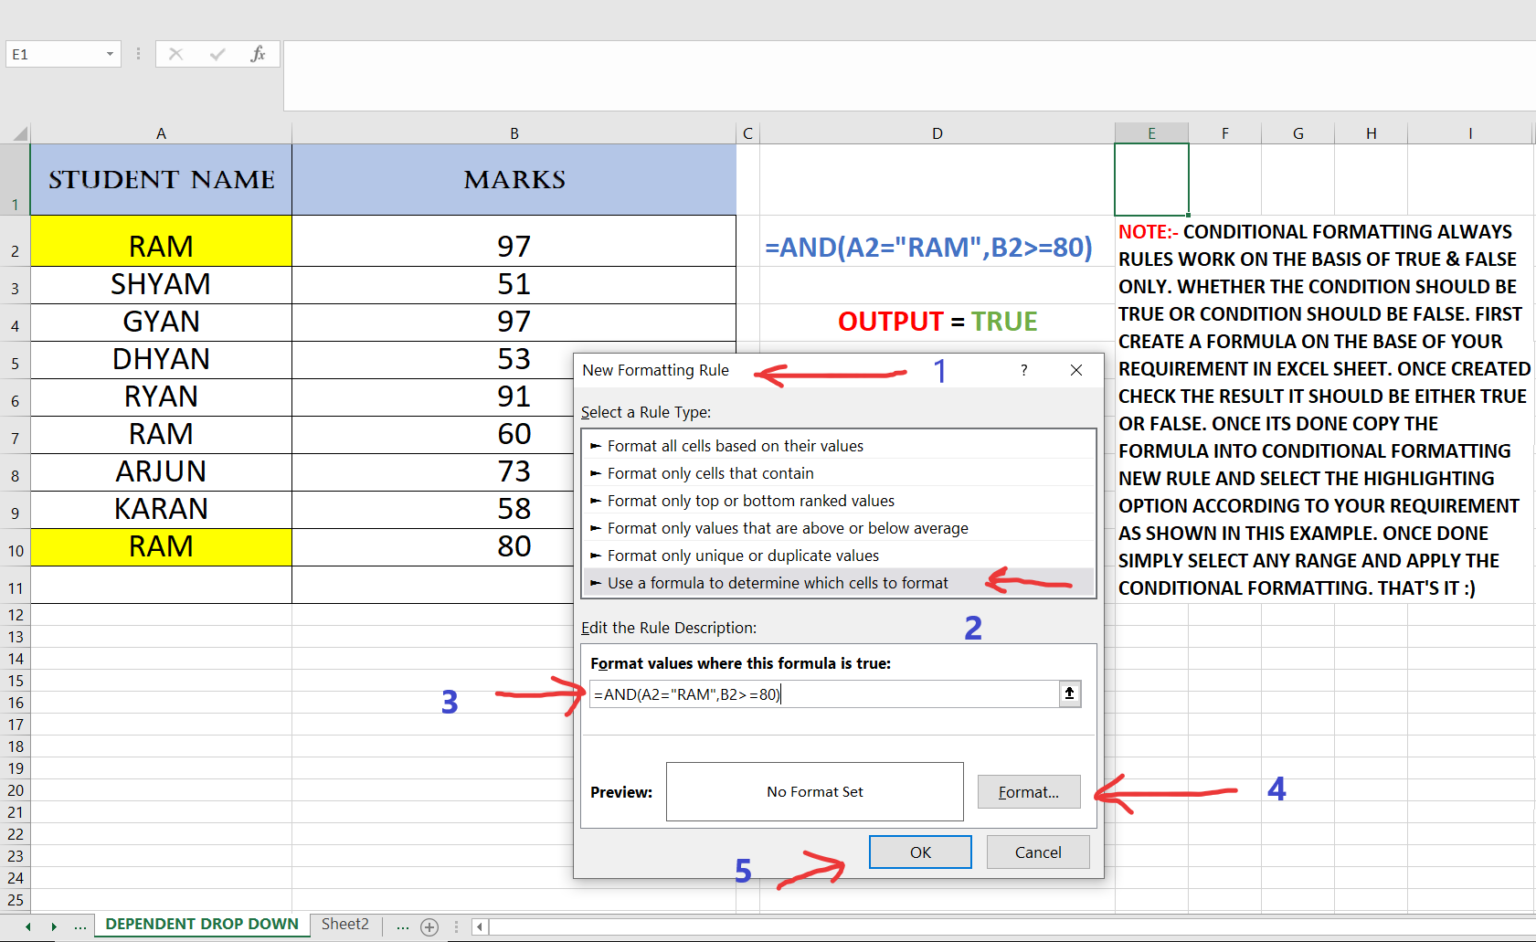This screenshot has width=1536, height=942.
Task: Select row 5 header
Action: coord(15,360)
